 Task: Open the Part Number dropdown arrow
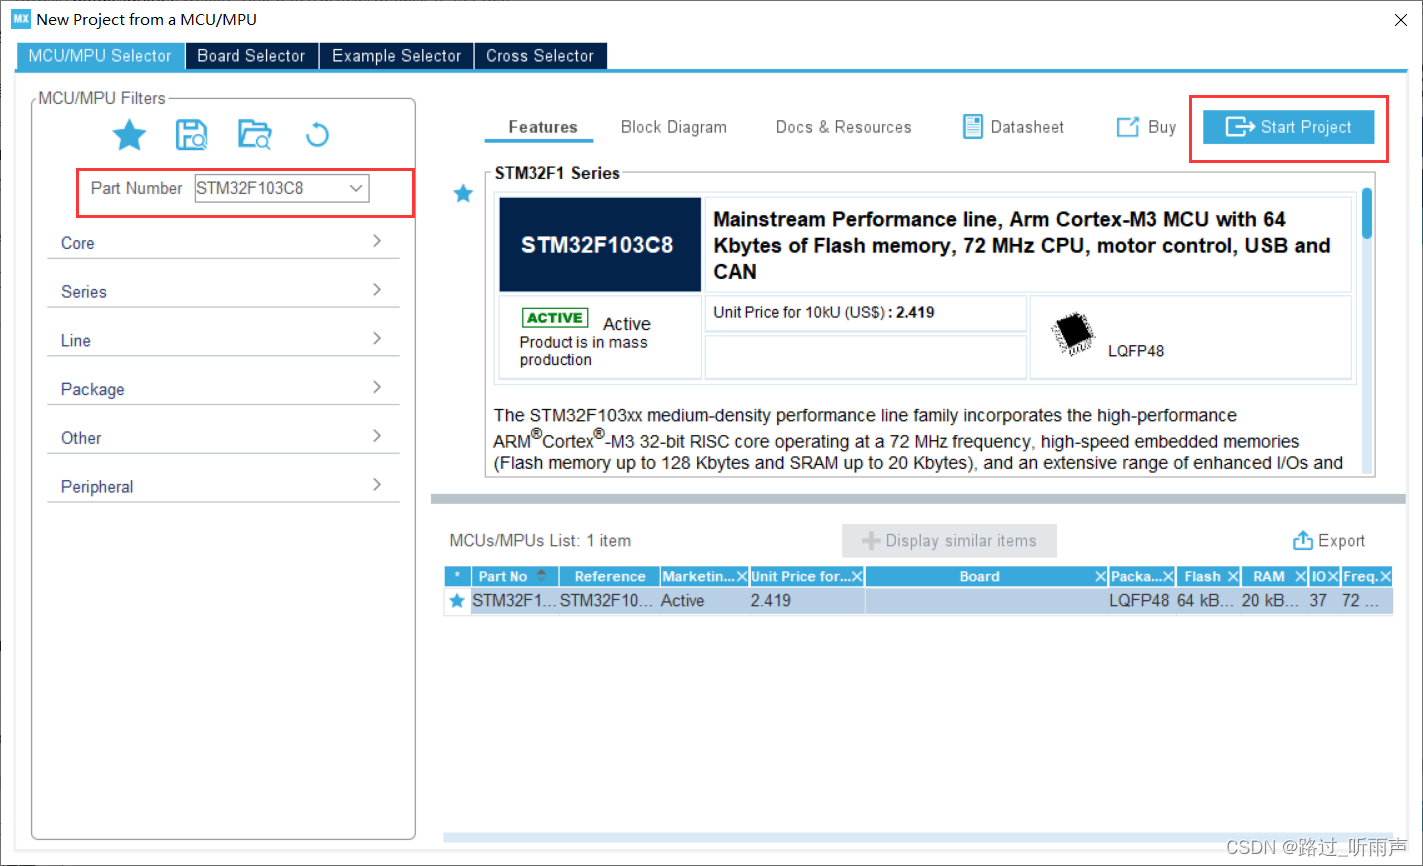(355, 188)
